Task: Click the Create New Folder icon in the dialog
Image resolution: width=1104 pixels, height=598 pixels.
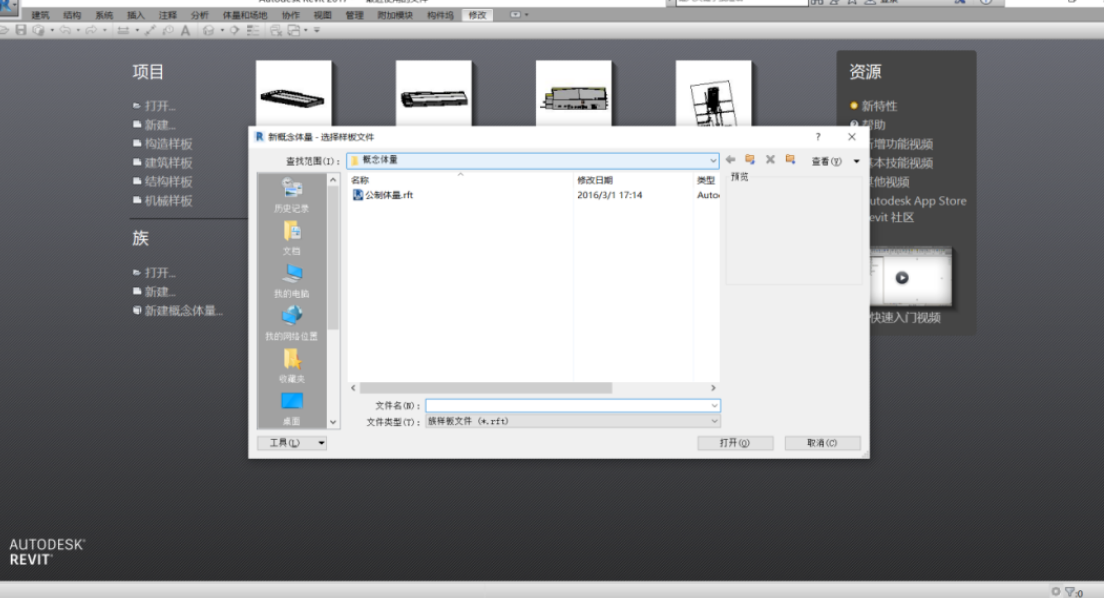Action: point(791,160)
